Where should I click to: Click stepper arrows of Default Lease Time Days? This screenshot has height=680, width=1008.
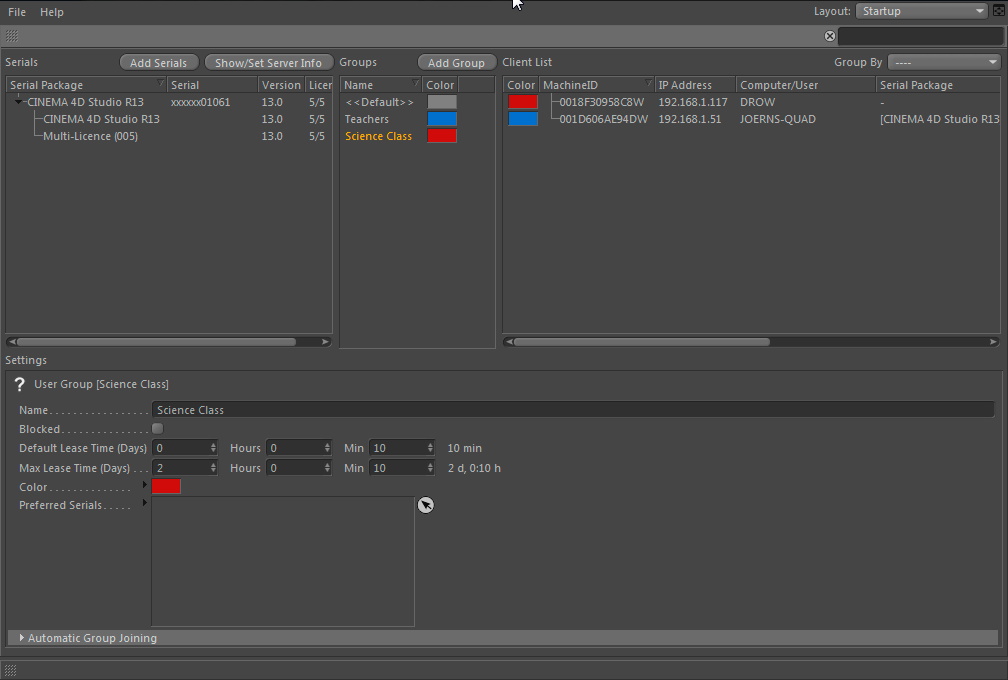point(213,448)
